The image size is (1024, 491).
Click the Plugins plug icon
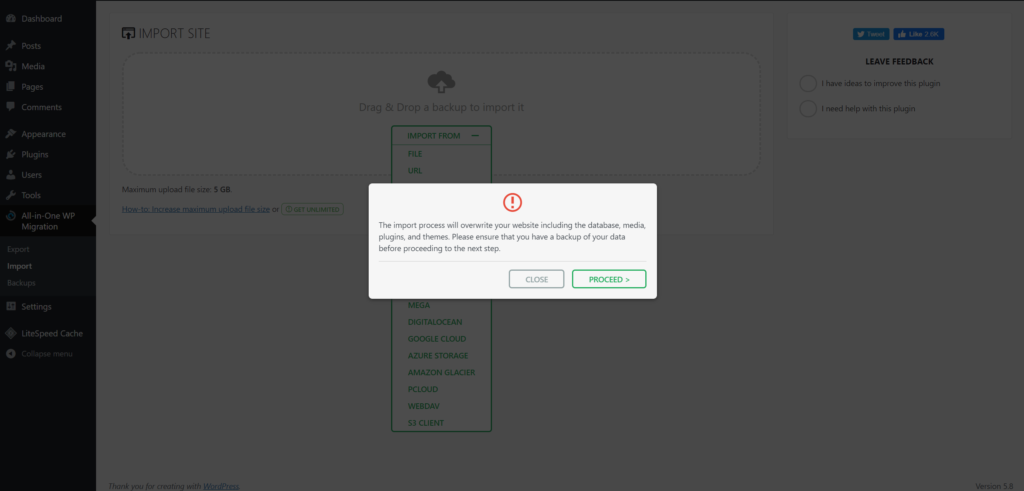point(10,155)
